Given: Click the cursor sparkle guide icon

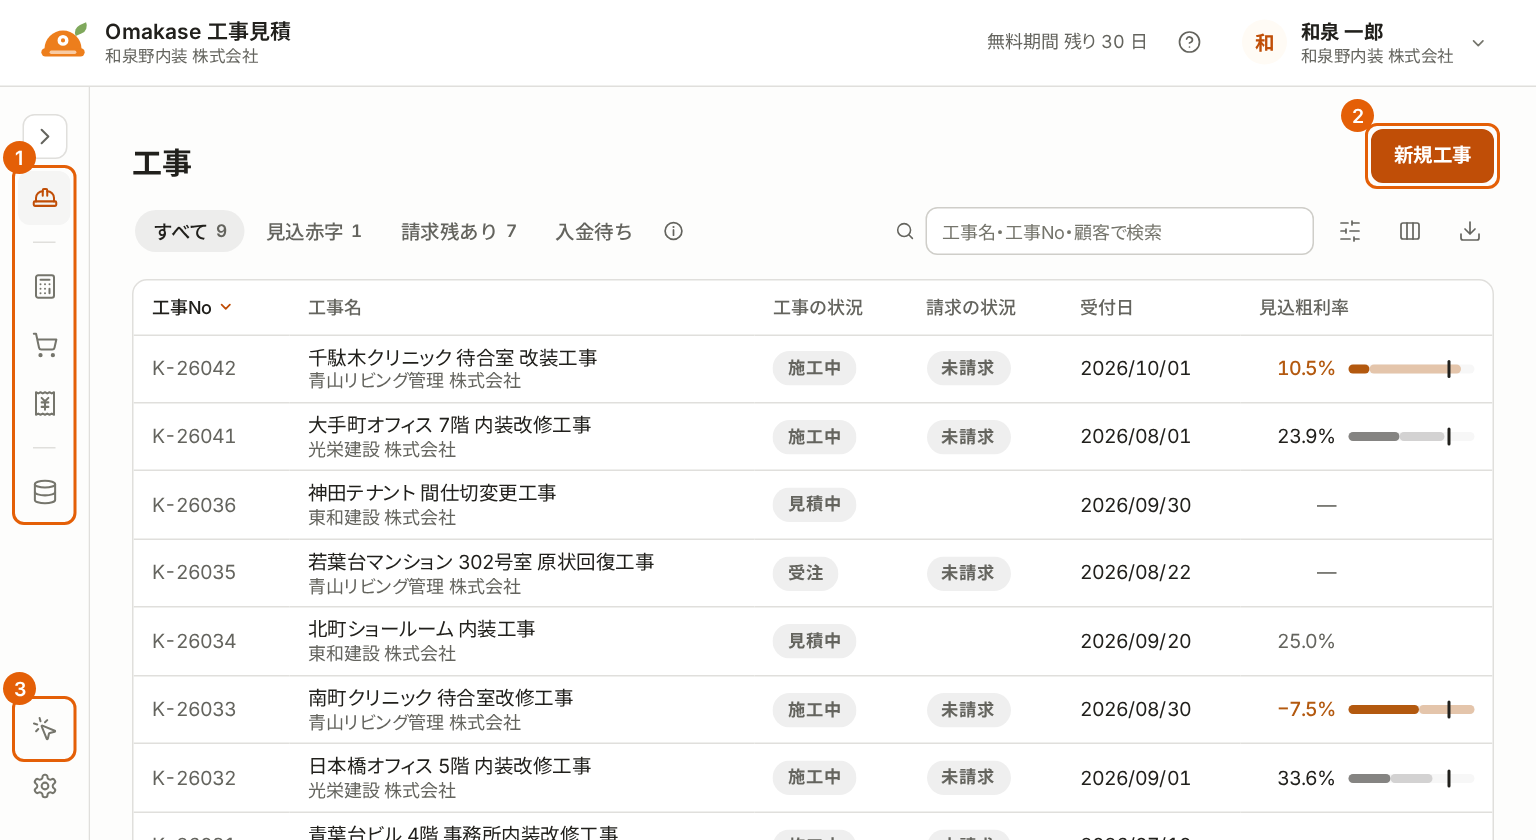Looking at the screenshot, I should pos(45,729).
